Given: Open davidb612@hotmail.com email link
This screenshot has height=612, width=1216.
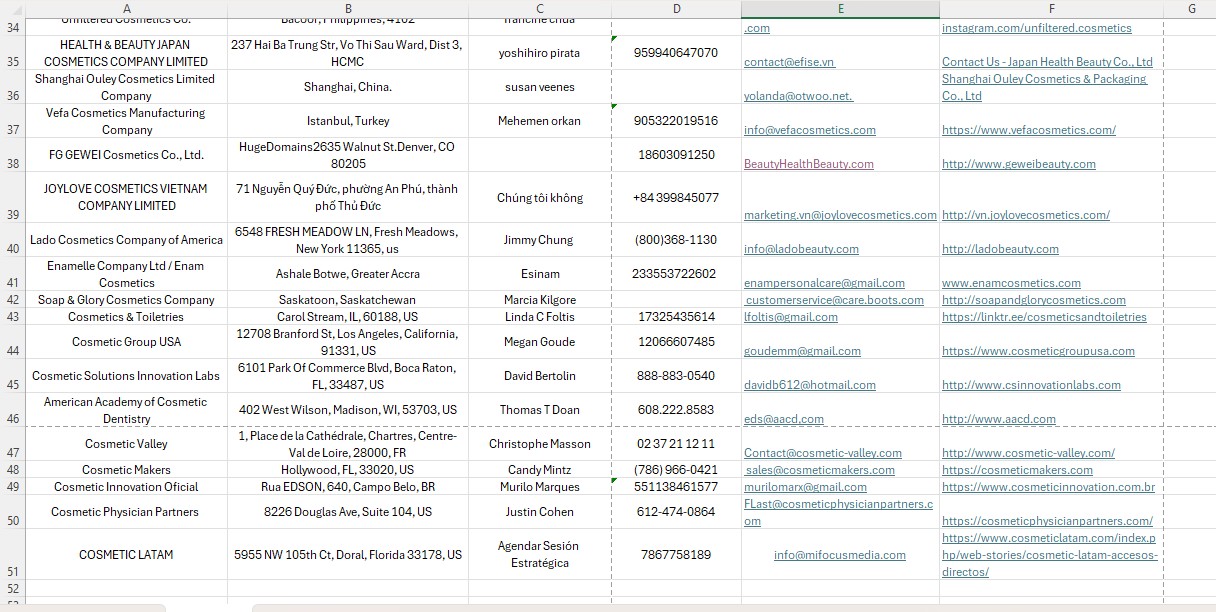Looking at the screenshot, I should [810, 385].
